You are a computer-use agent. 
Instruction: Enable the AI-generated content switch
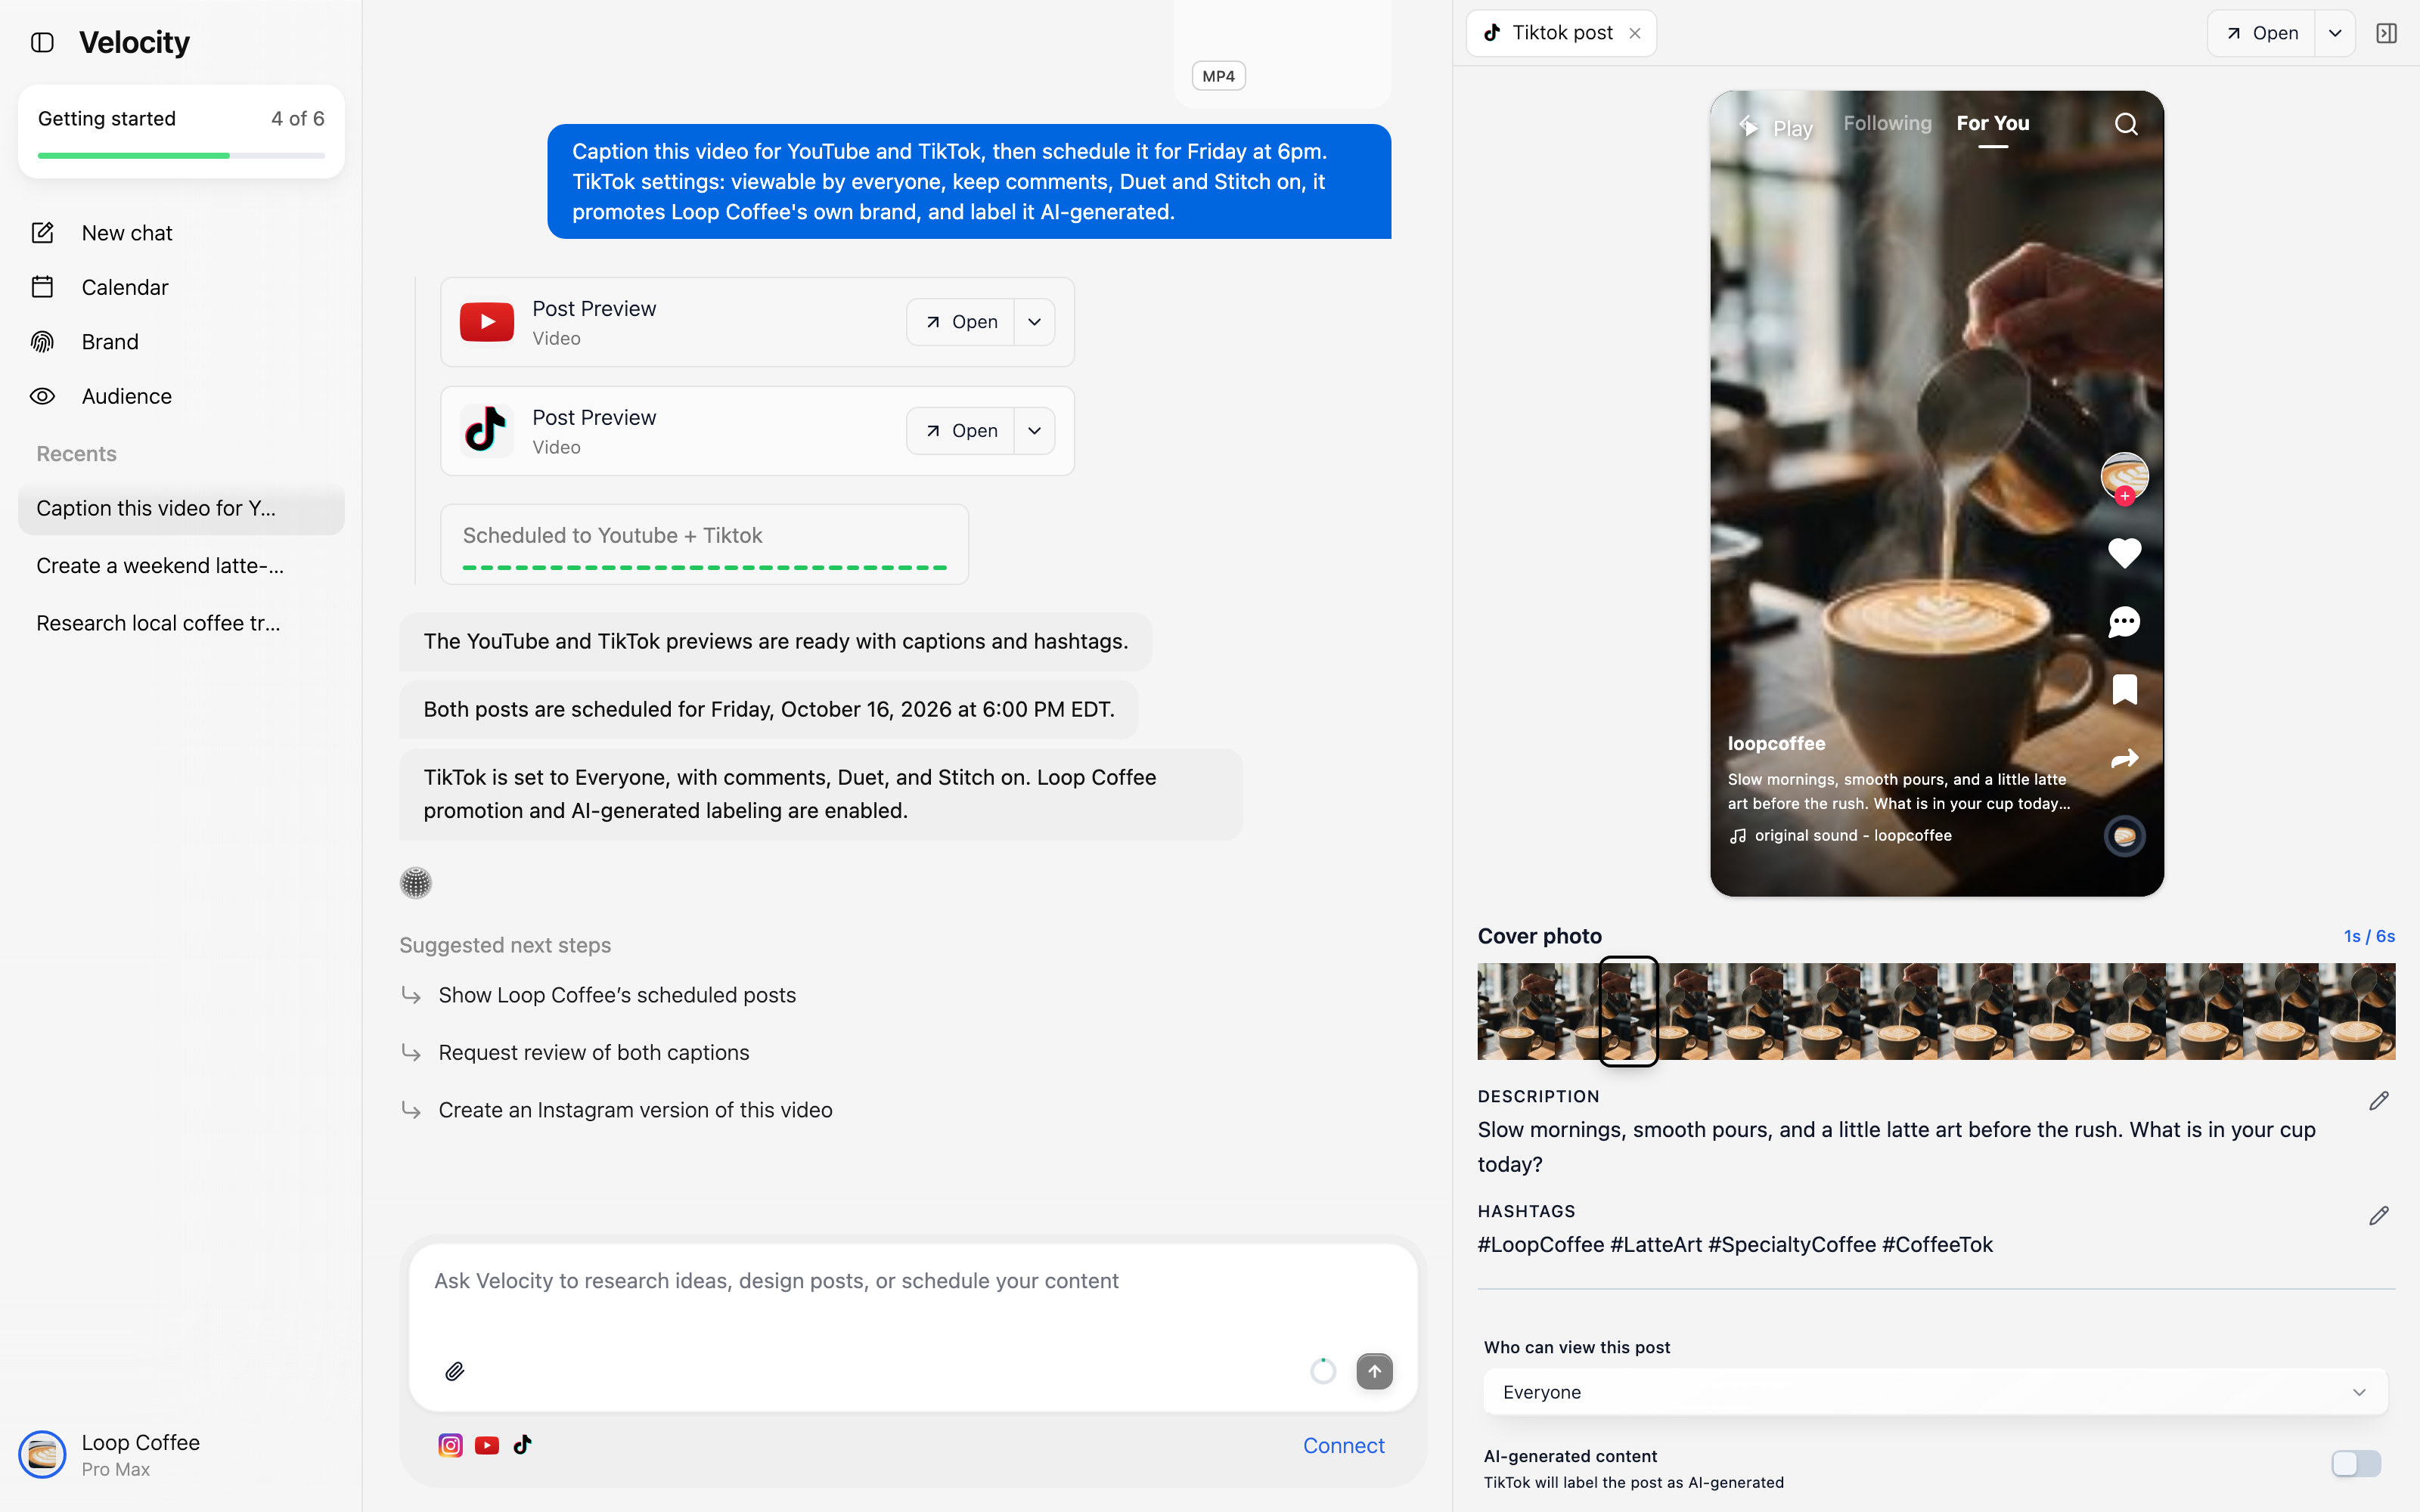(2356, 1464)
